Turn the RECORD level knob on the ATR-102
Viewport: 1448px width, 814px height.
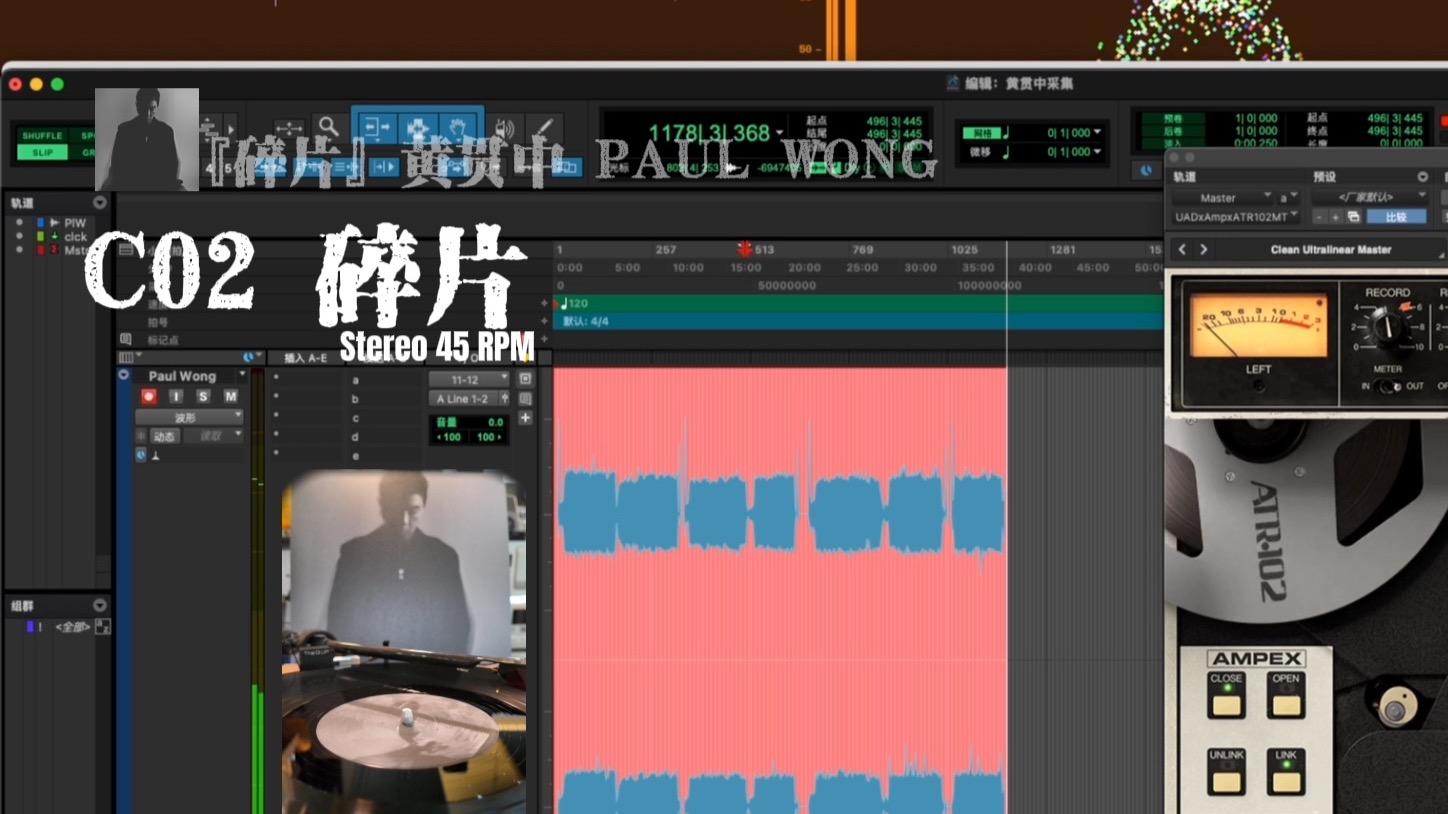pos(1388,326)
